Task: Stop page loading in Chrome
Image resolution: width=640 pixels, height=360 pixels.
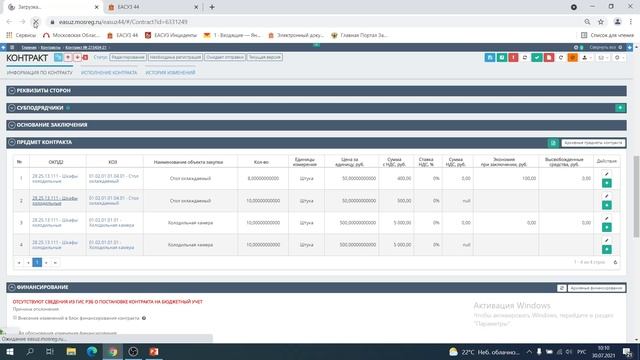Action: [x=36, y=22]
